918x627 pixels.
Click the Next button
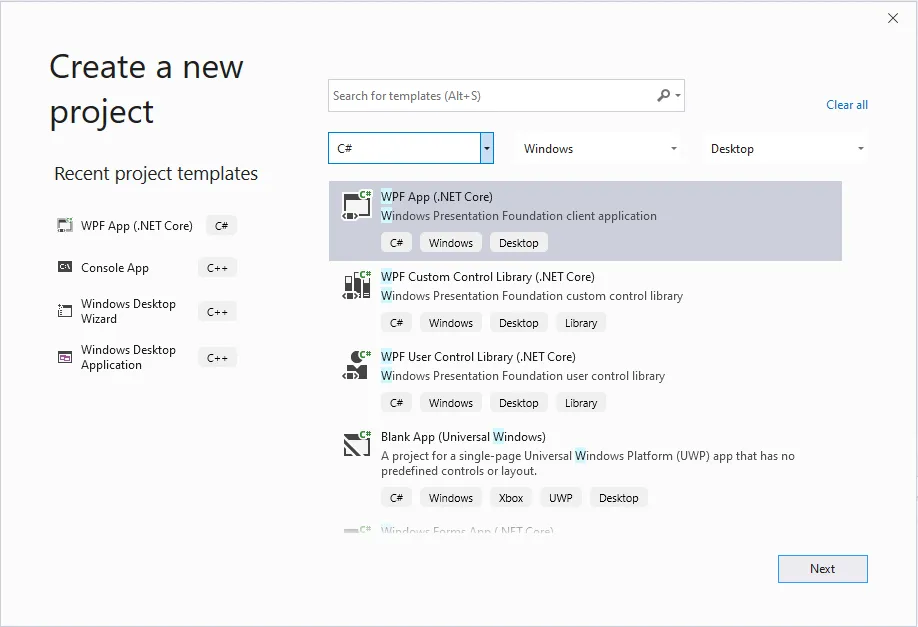point(822,569)
